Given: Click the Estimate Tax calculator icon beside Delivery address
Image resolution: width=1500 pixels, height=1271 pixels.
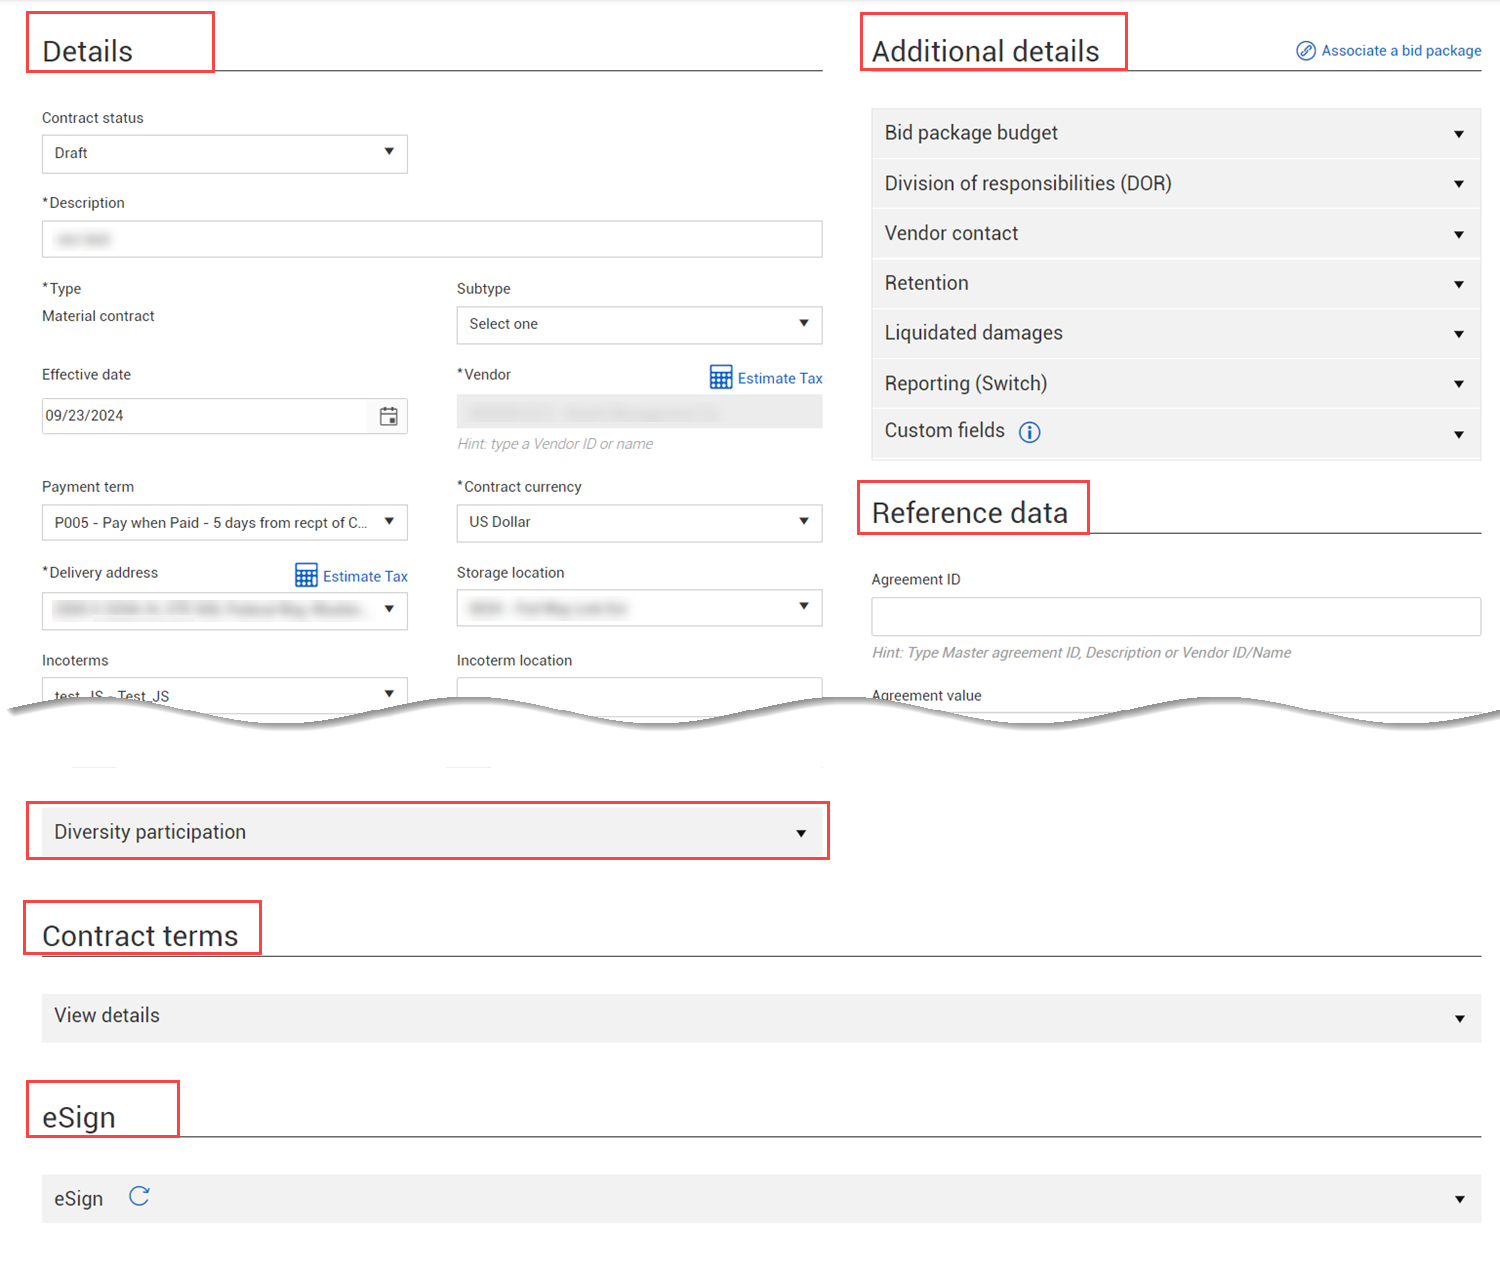Looking at the screenshot, I should coord(306,575).
